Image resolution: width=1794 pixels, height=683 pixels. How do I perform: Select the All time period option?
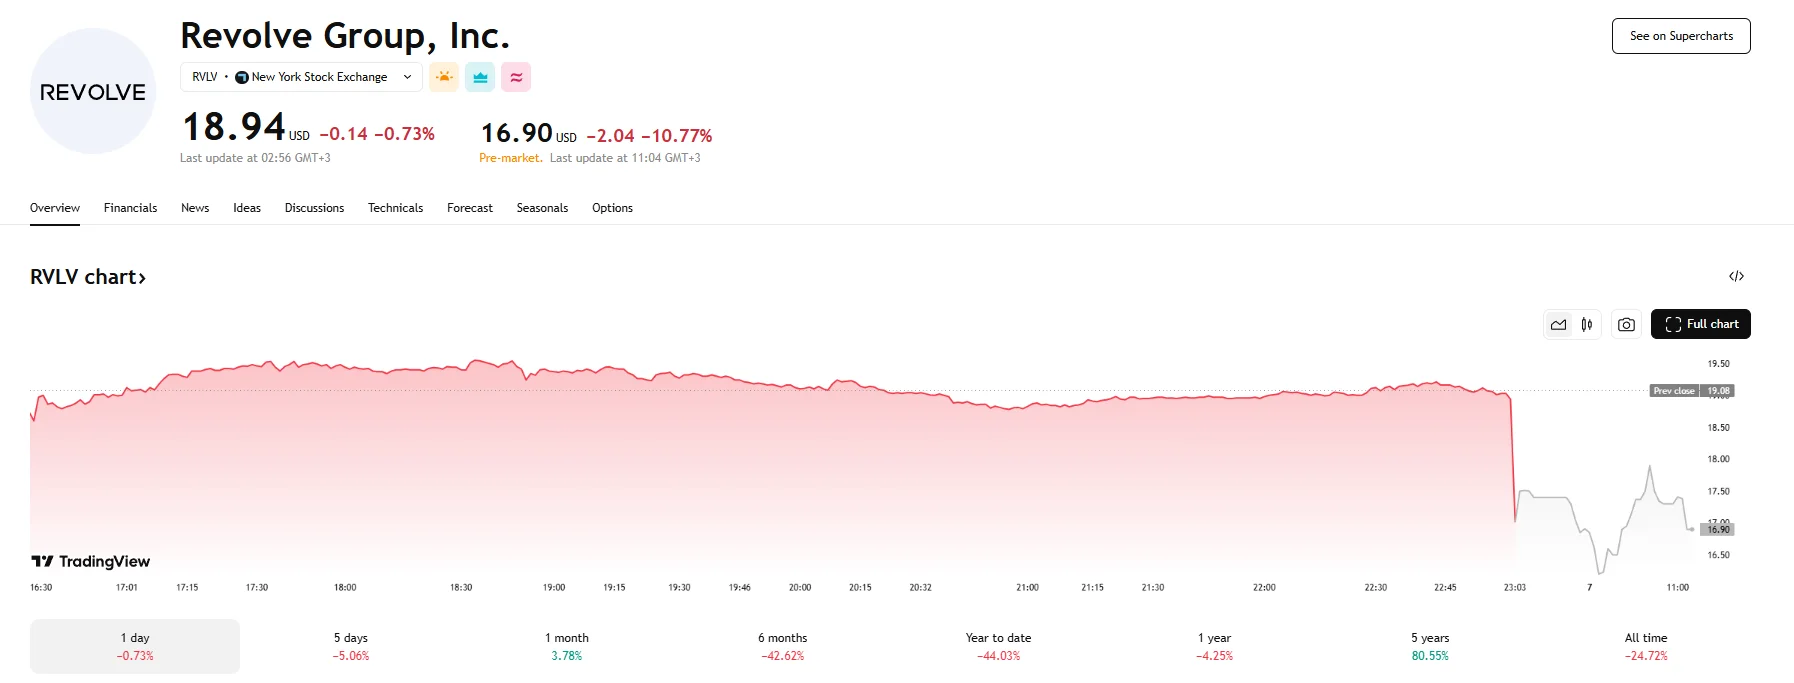tap(1645, 645)
